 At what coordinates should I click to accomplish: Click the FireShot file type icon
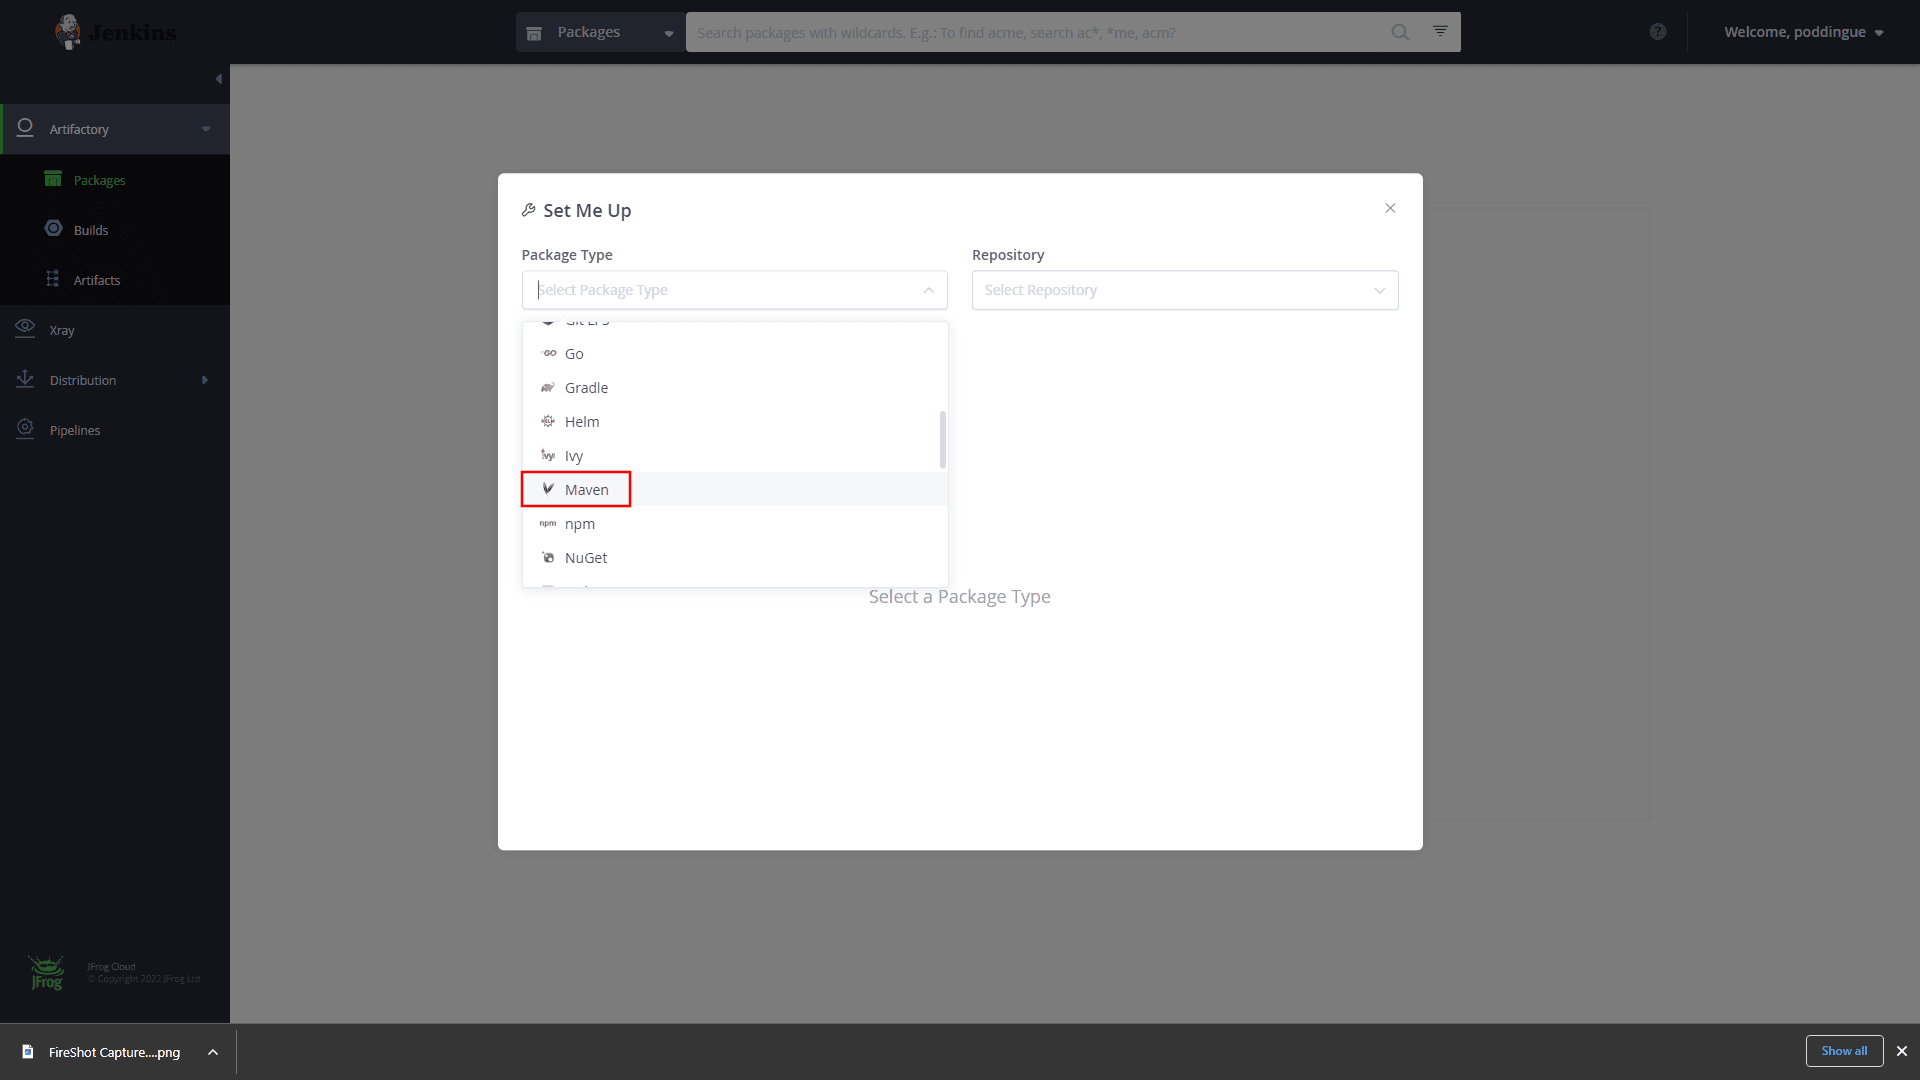[x=28, y=1052]
